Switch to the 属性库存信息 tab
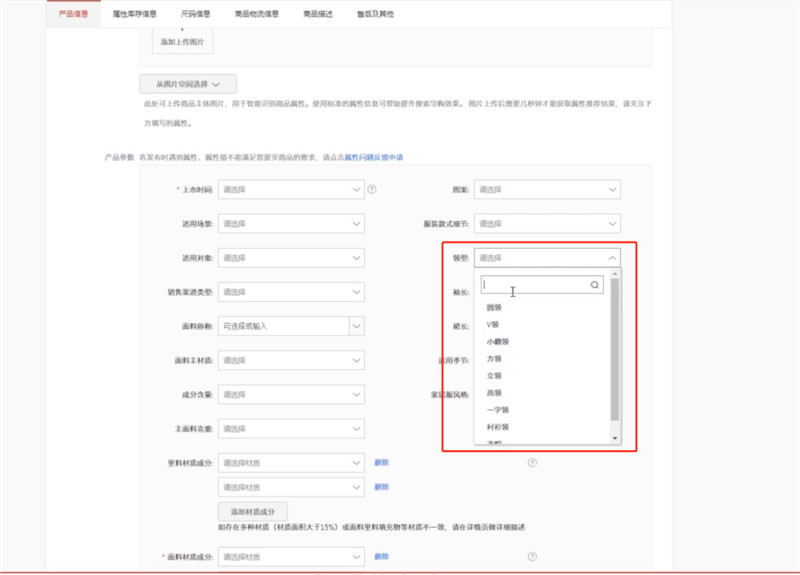 (x=134, y=14)
